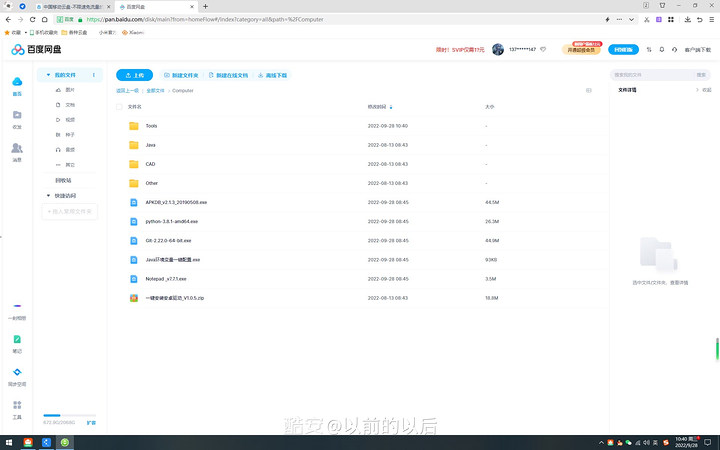The image size is (720, 450).
Task: Click the All Files breadcrumb link
Action: [x=155, y=90]
